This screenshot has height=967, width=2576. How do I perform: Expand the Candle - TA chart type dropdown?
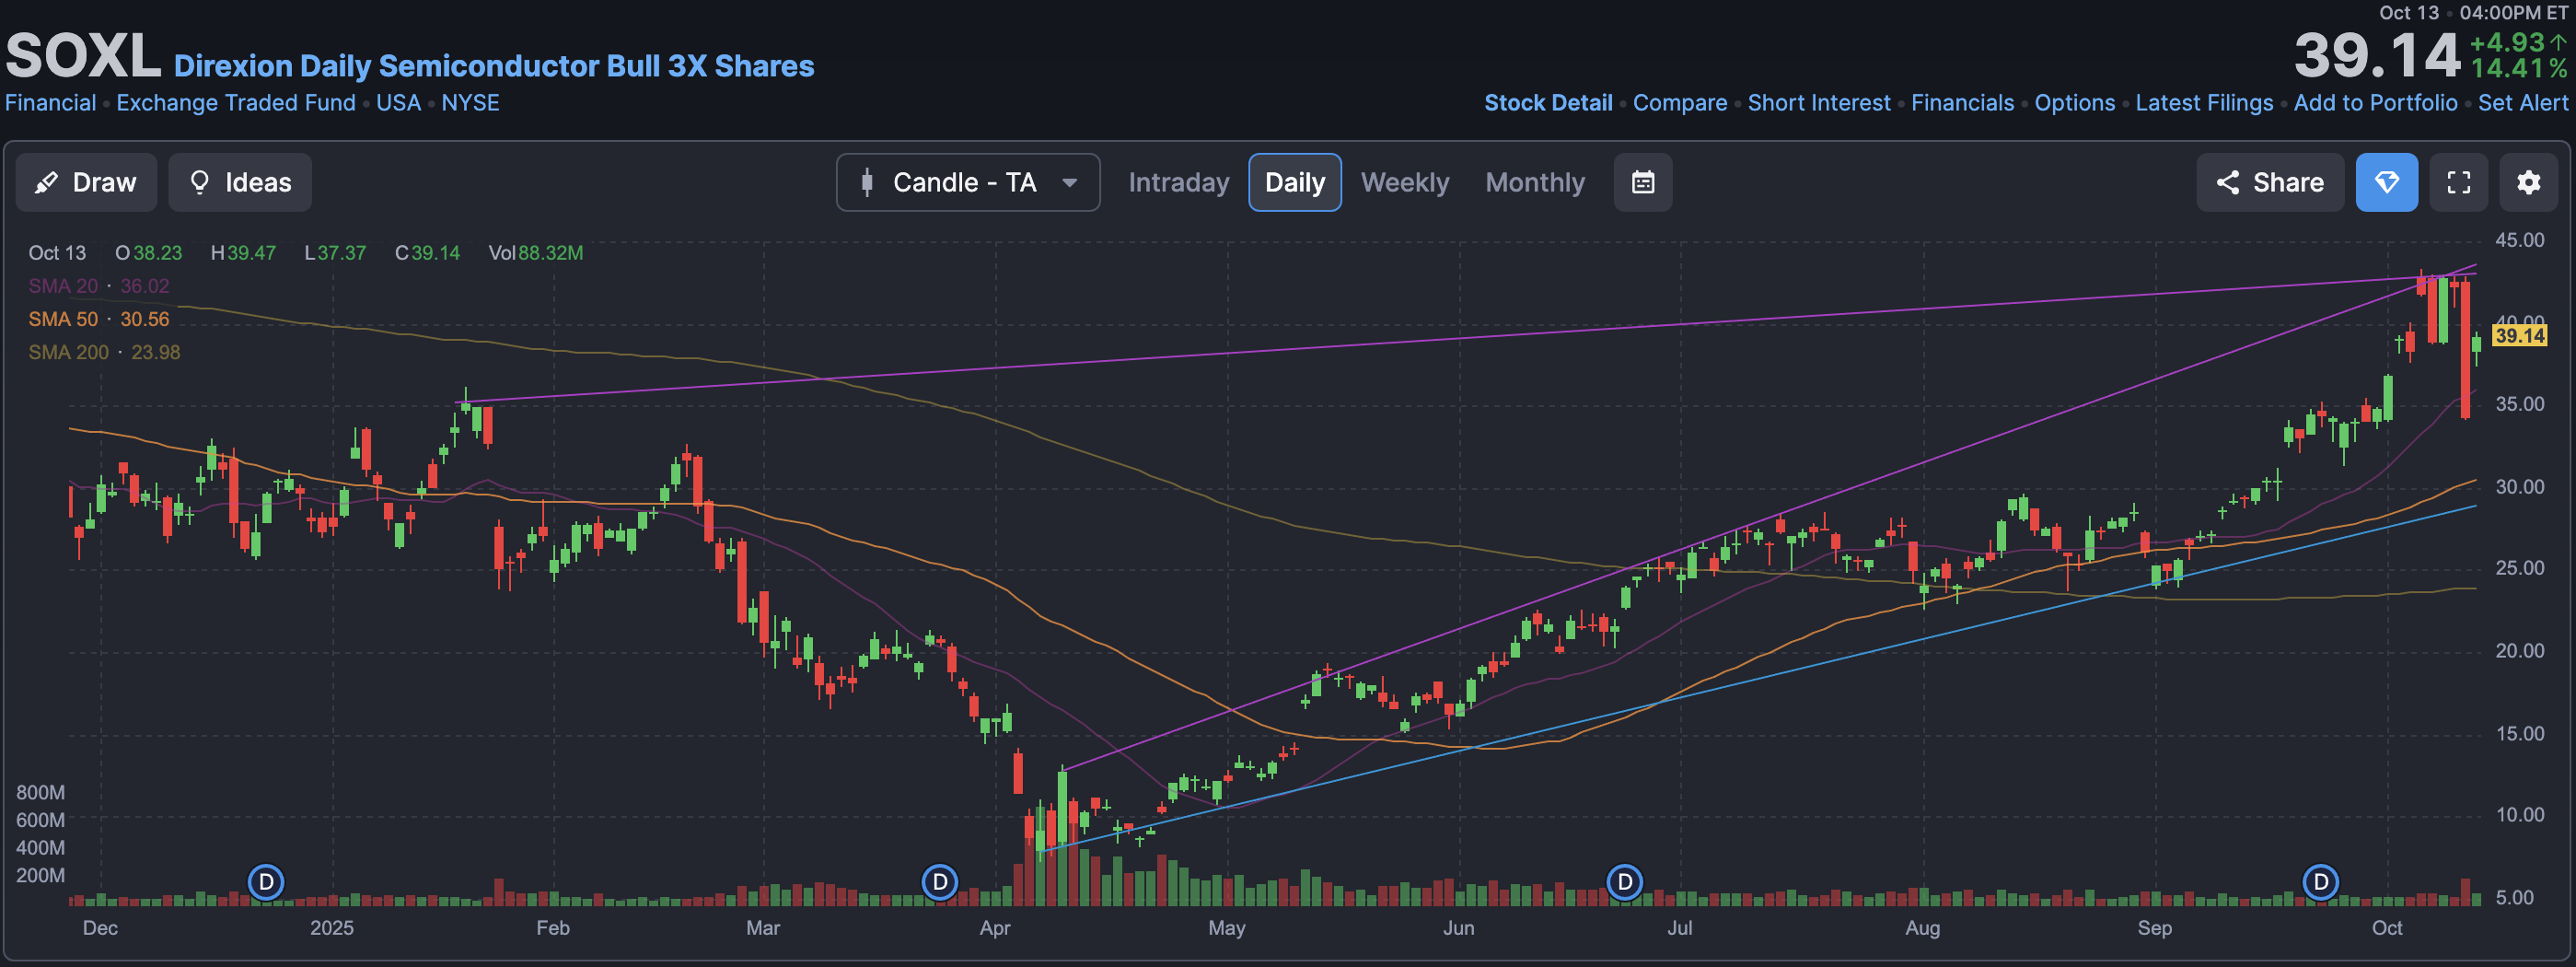968,182
